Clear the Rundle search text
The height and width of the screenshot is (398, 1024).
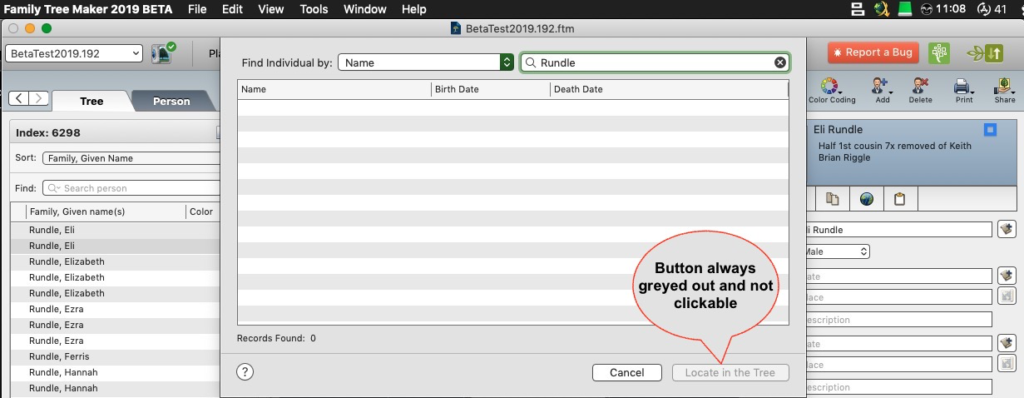[x=780, y=62]
